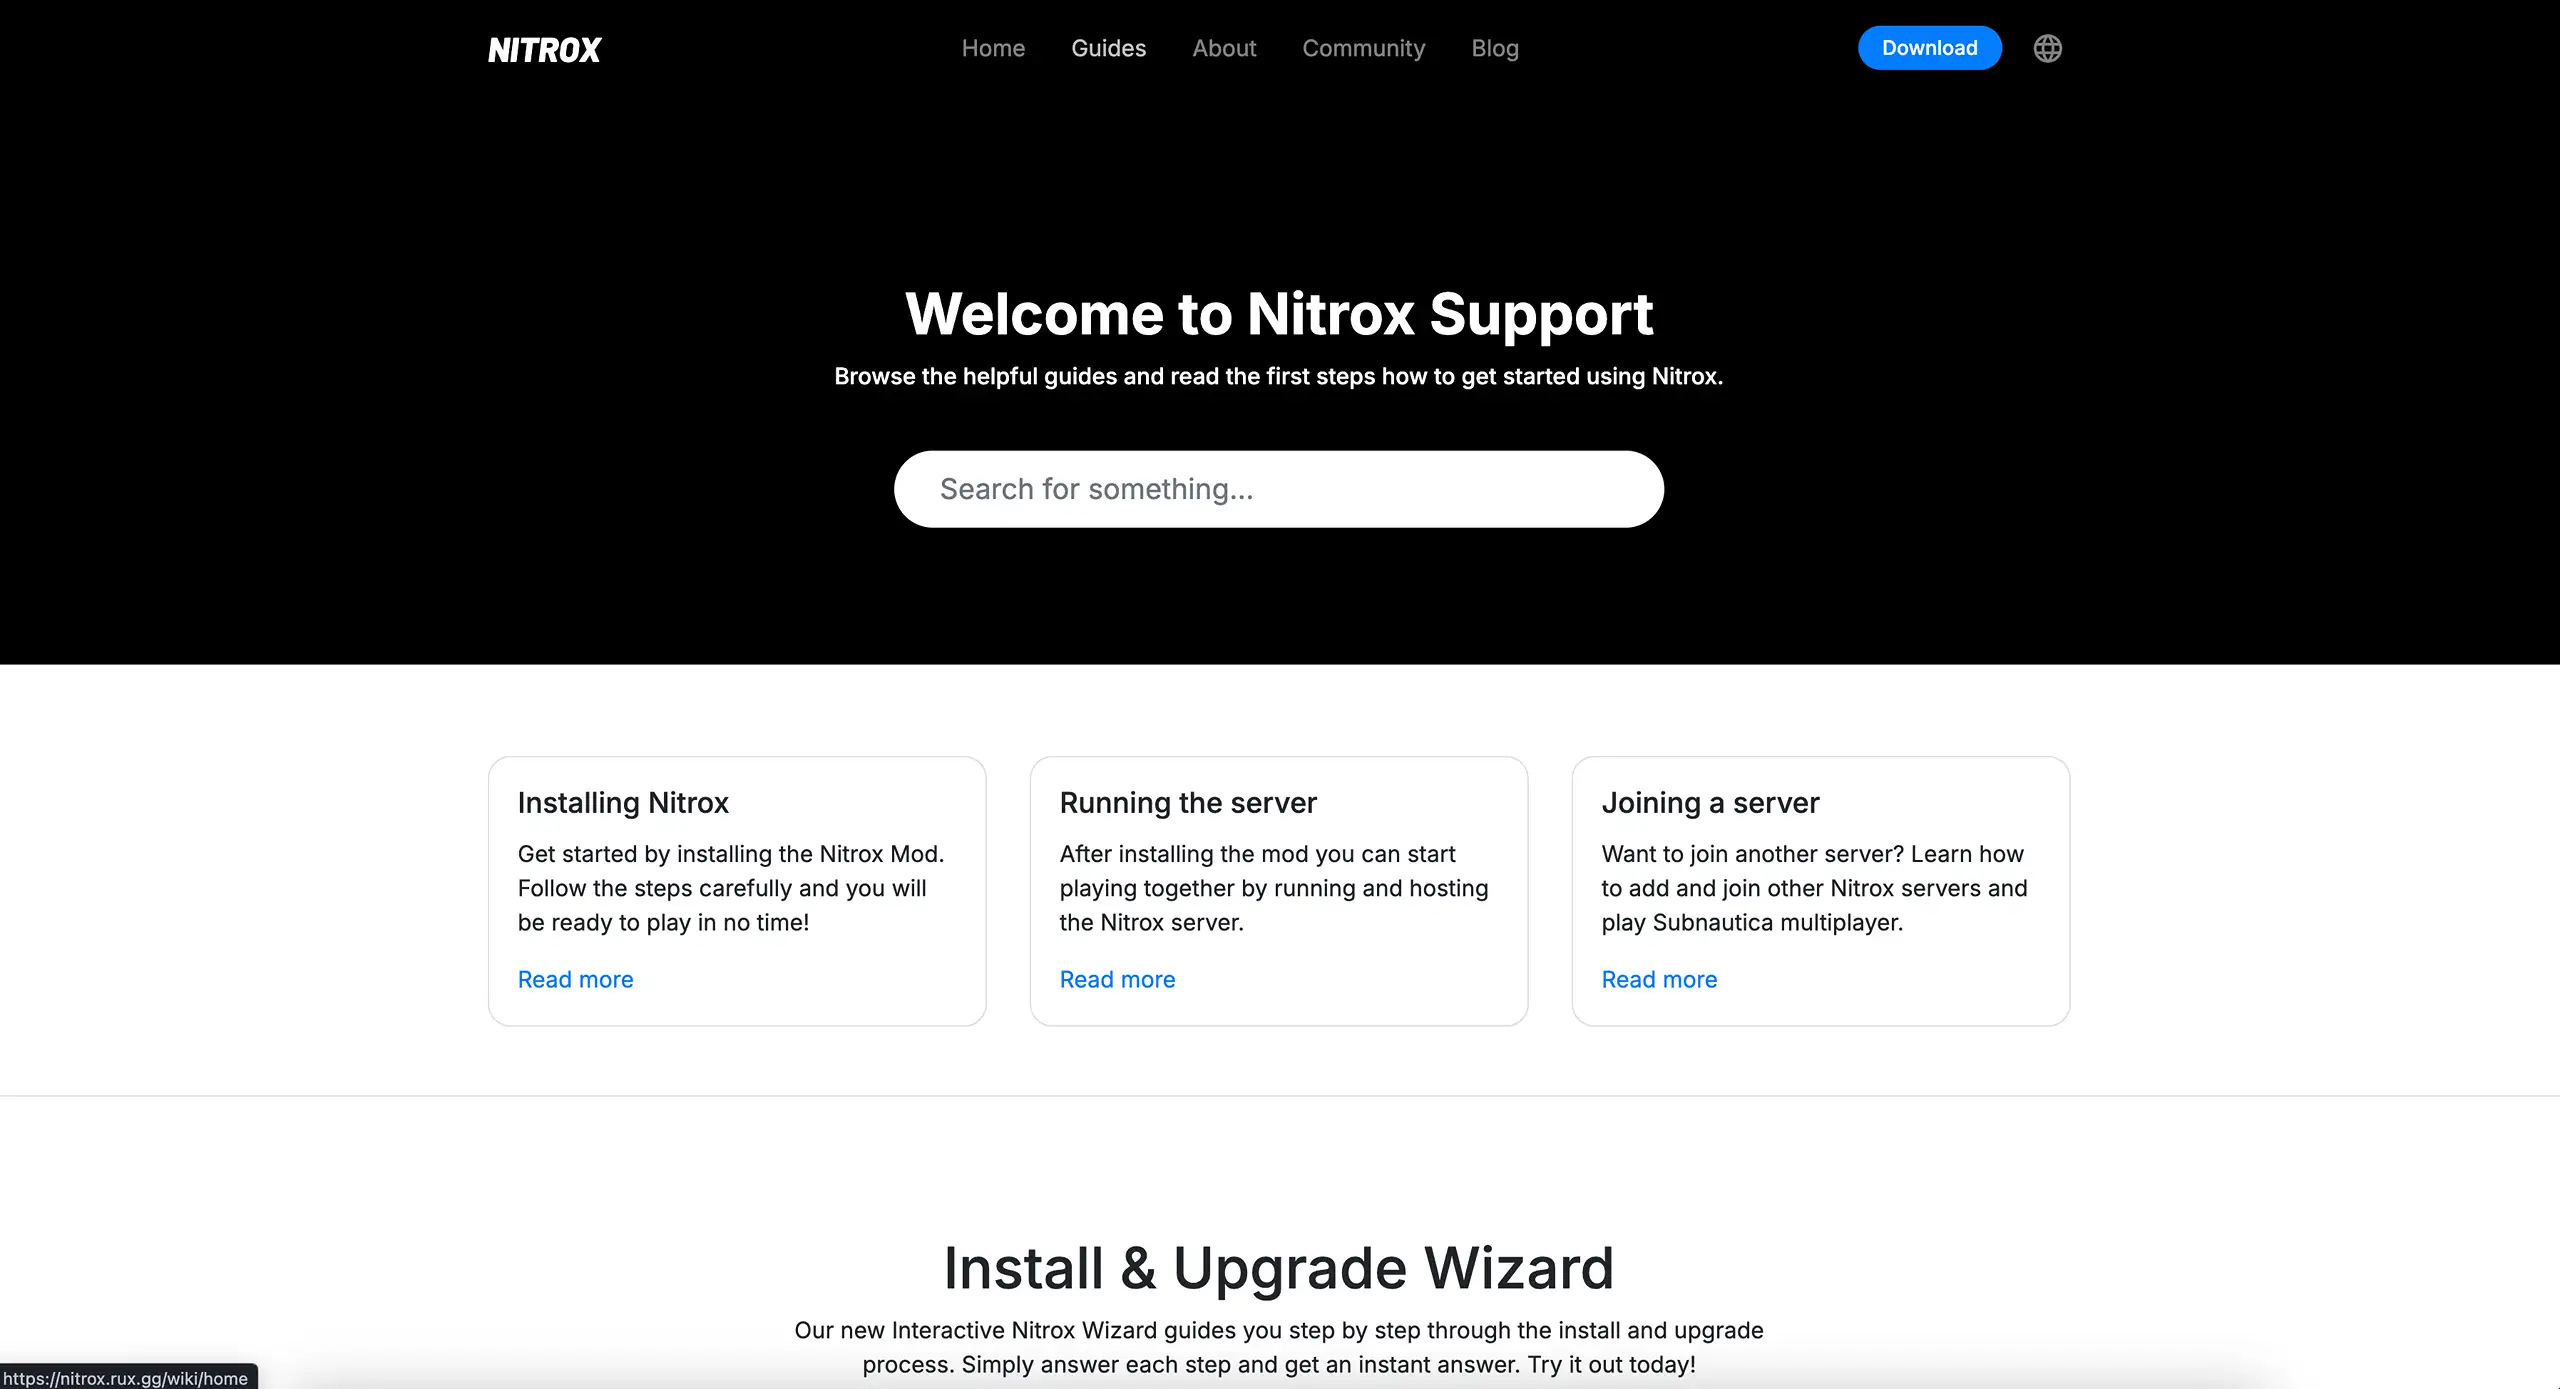Focus the 'Search for something...' field

[1279, 489]
